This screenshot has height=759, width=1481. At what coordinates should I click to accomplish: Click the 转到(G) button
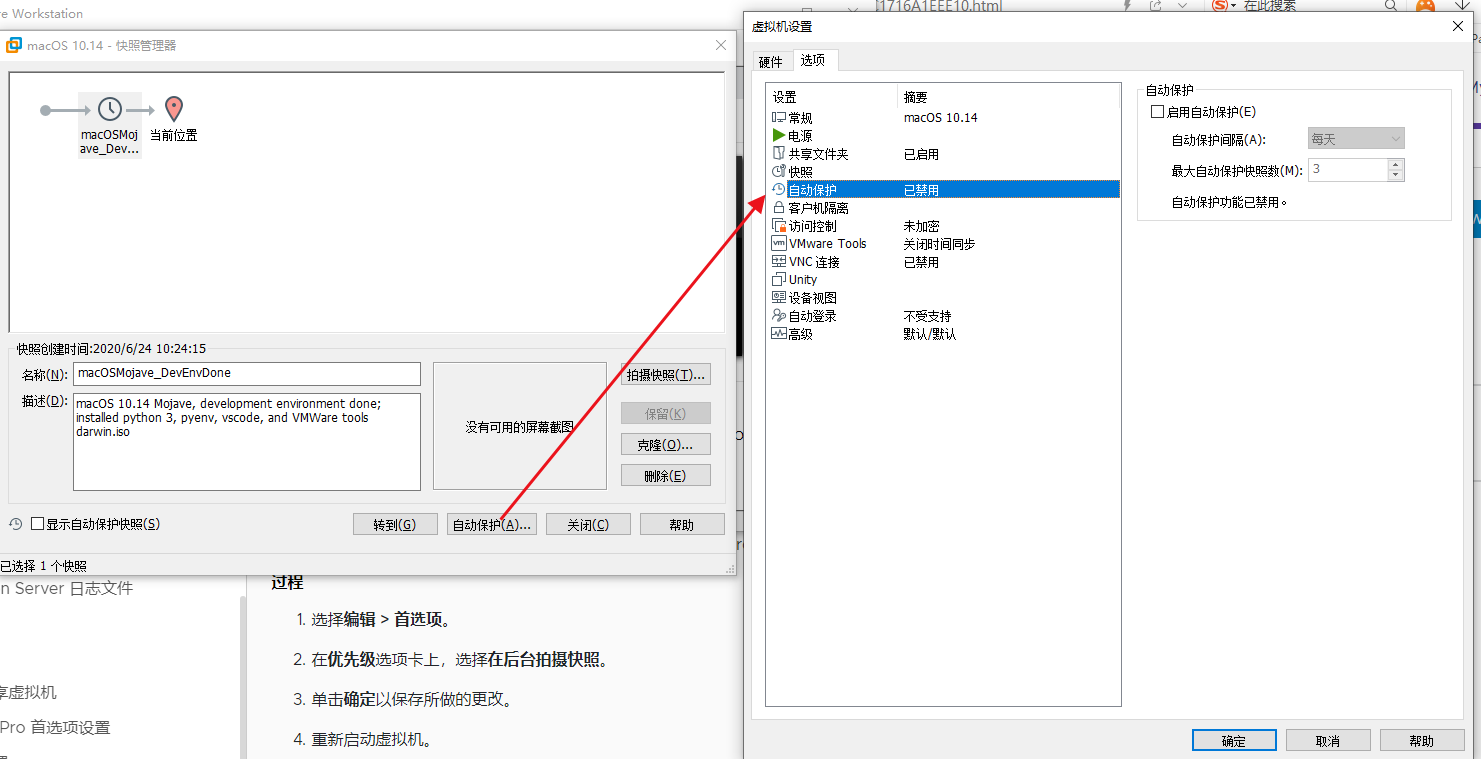point(394,525)
